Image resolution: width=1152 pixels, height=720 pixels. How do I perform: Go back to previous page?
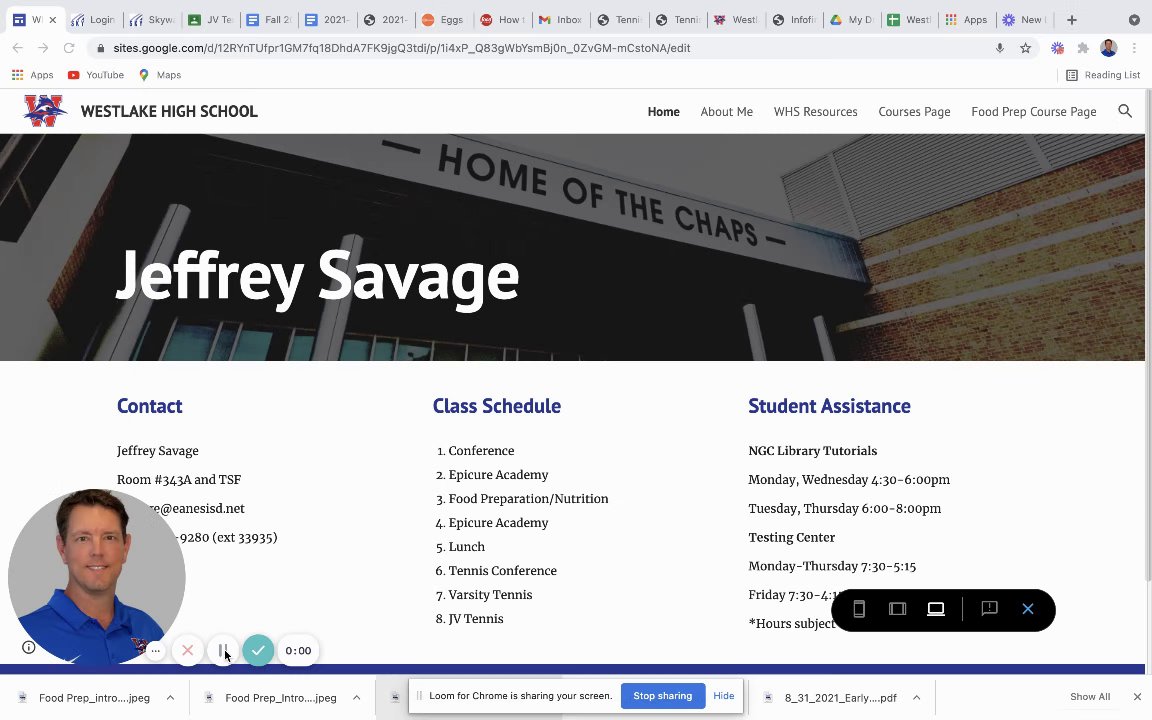point(18,48)
